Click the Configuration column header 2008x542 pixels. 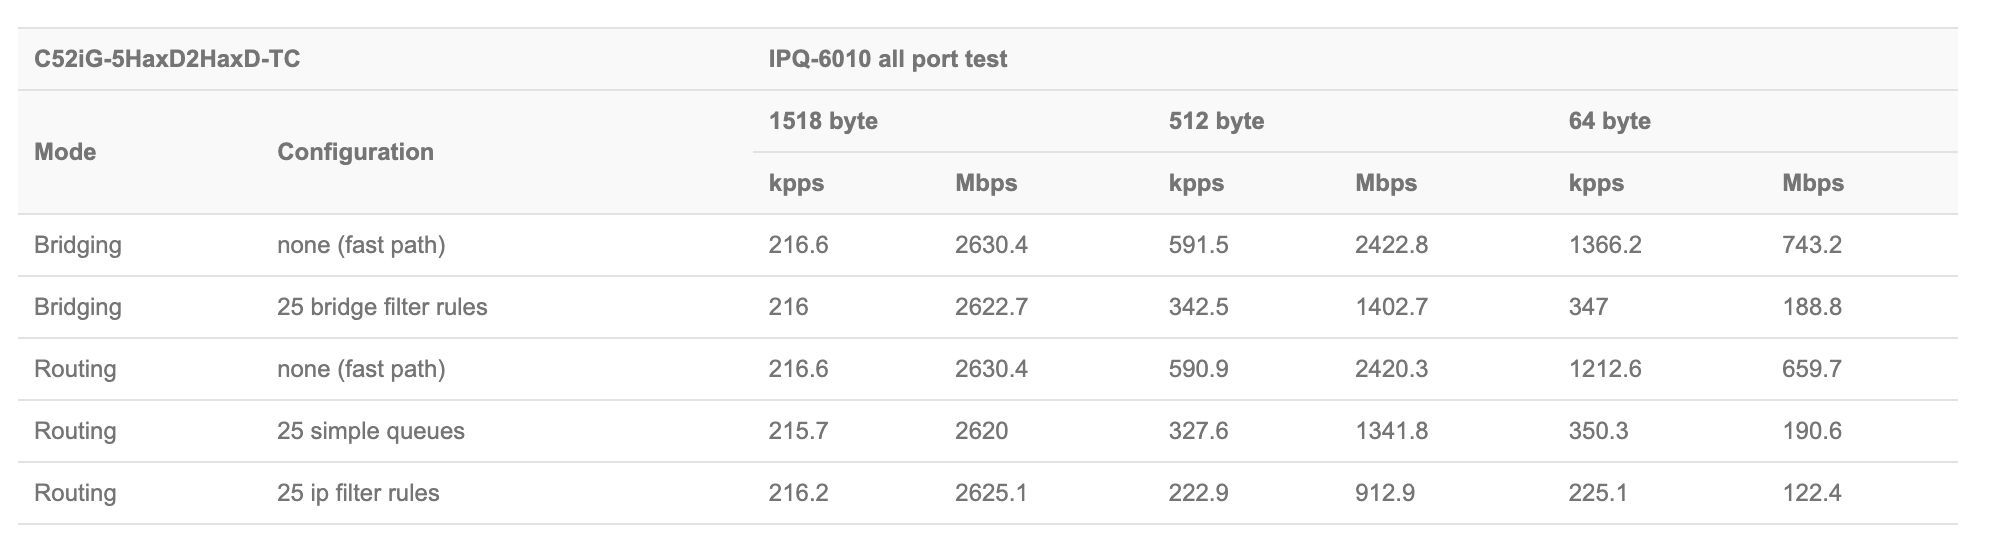click(x=355, y=152)
